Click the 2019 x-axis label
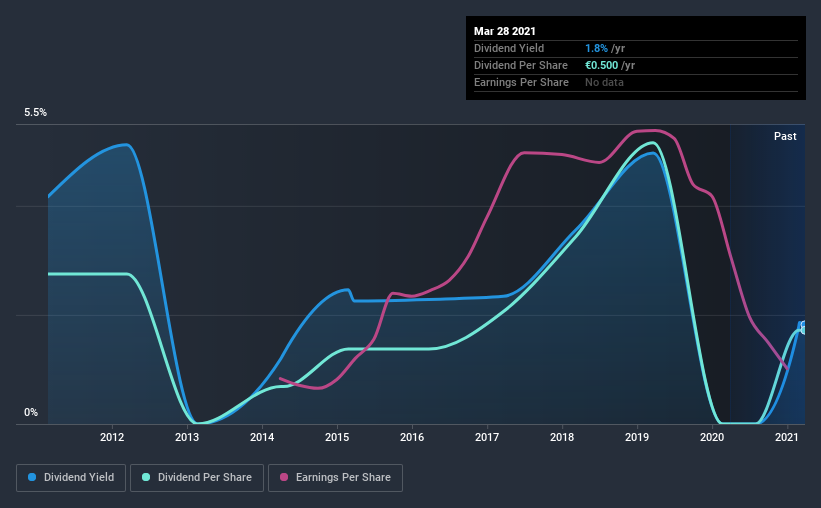 [x=637, y=437]
